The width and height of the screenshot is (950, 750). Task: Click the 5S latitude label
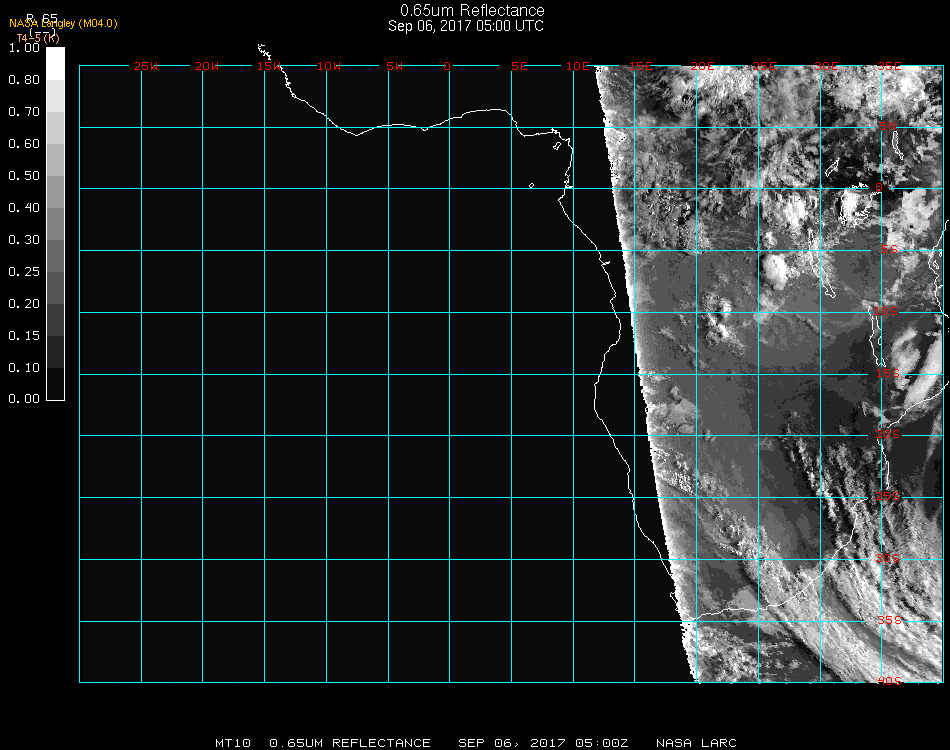point(889,249)
